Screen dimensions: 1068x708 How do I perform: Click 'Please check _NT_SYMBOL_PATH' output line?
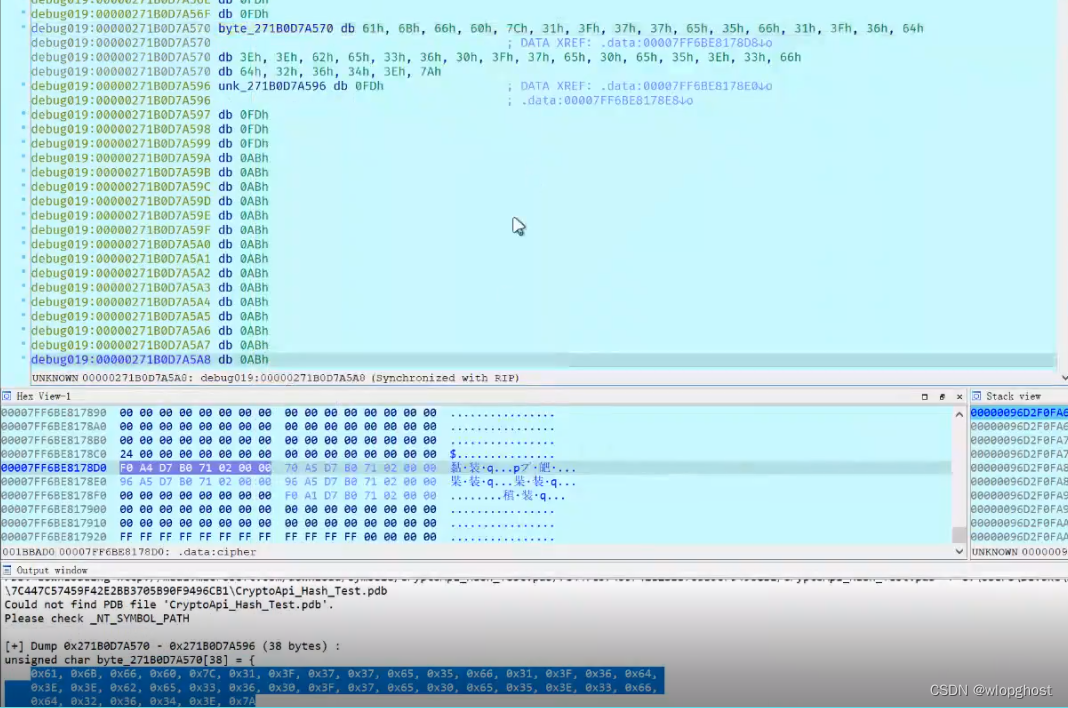pos(97,619)
